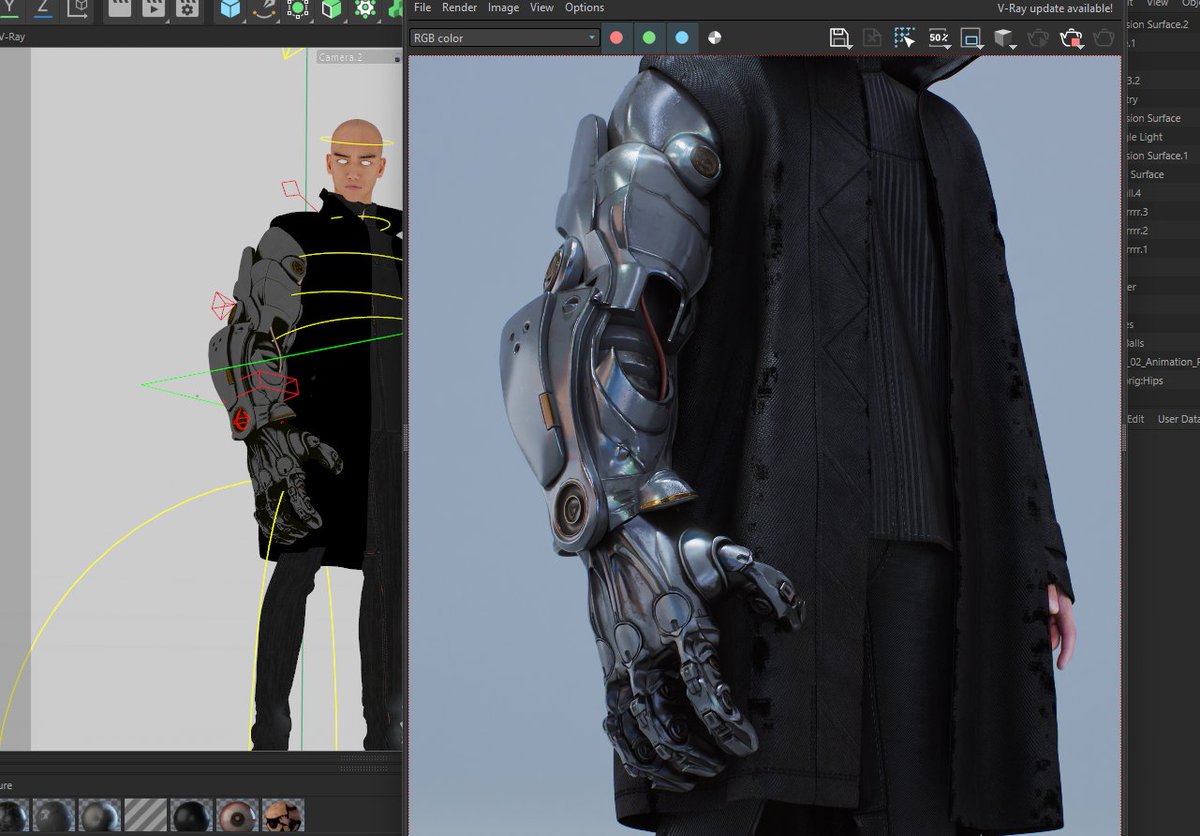Select 'rrrr.1' object in list
The width and height of the screenshot is (1200, 836).
(x=1138, y=249)
